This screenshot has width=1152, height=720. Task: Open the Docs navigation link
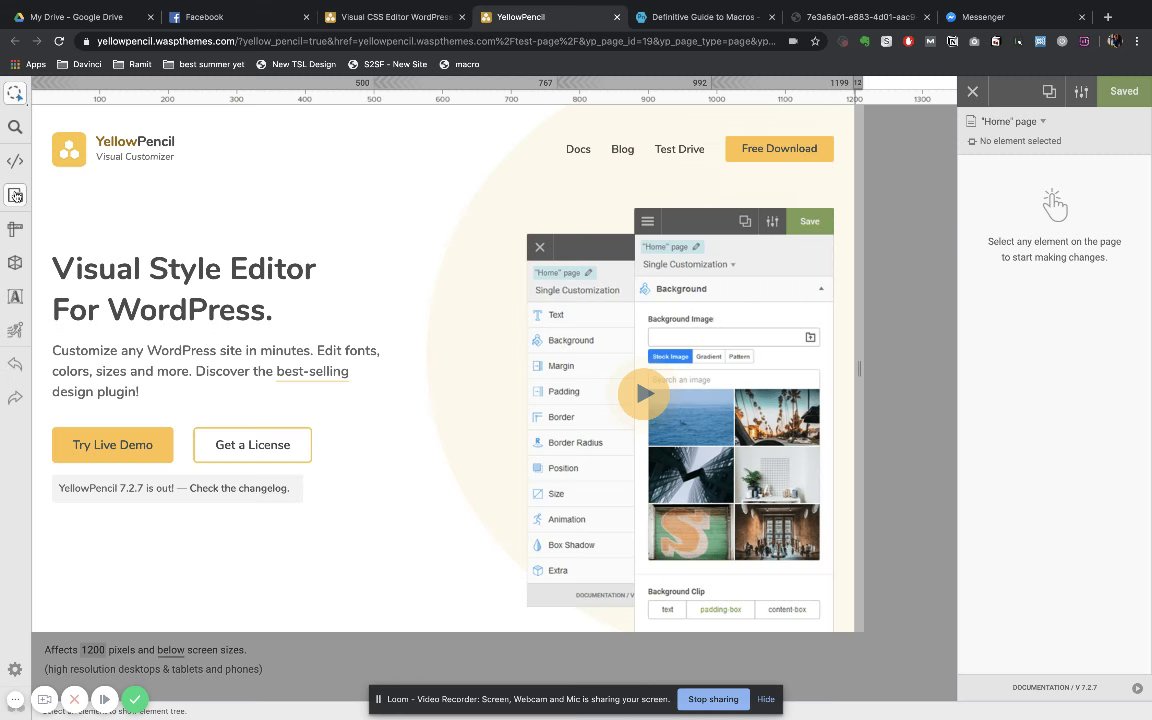pyautogui.click(x=578, y=149)
